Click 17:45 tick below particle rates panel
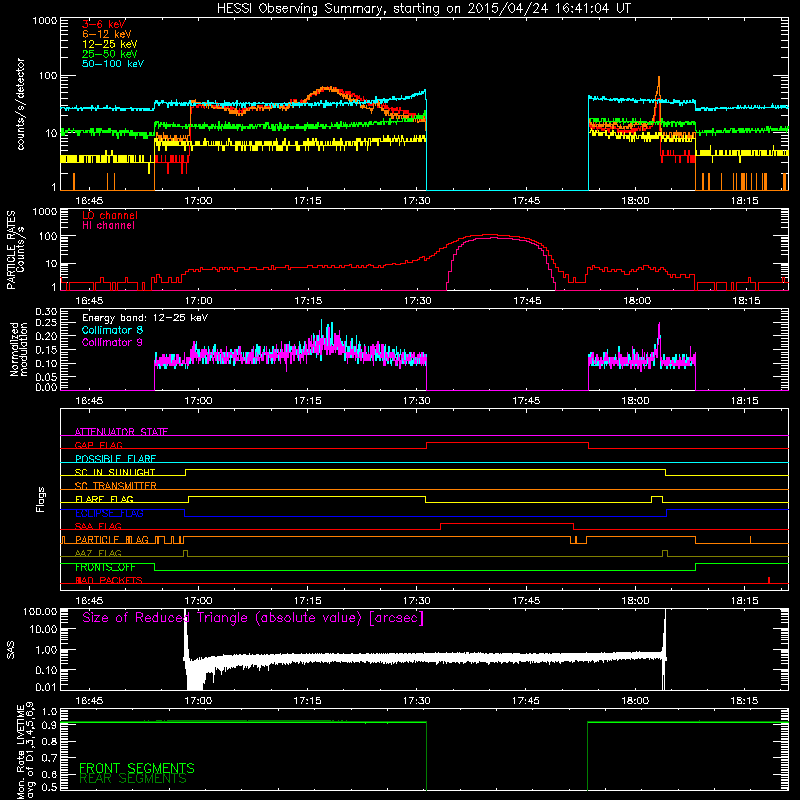This screenshot has width=800, height=800. tap(527, 301)
